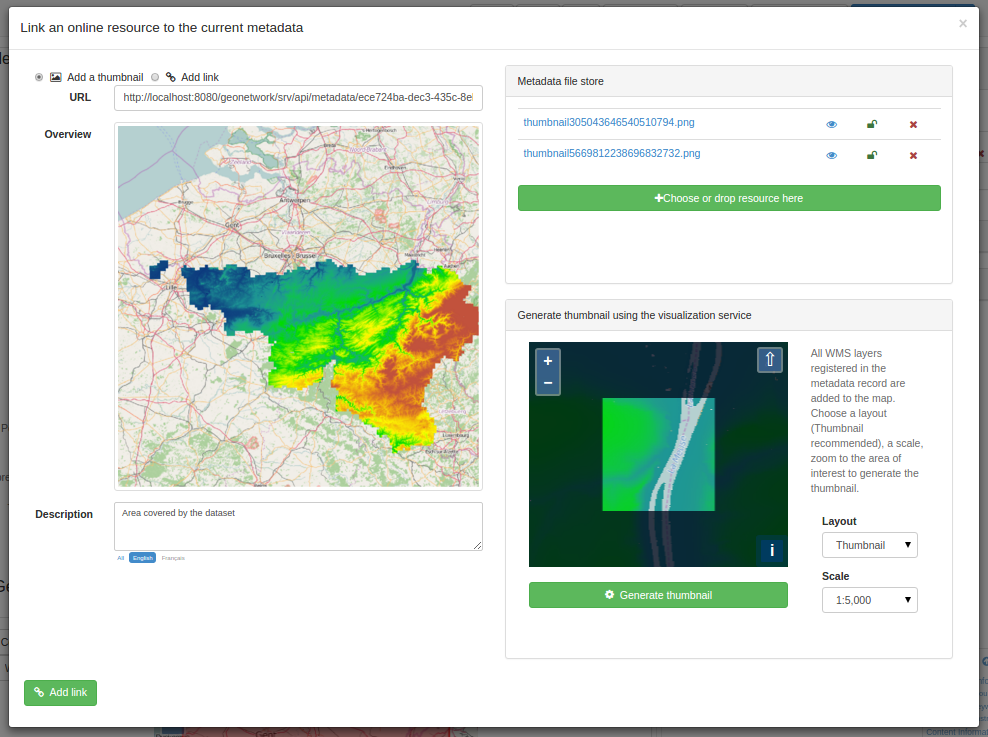The width and height of the screenshot is (988, 737).
Task: Zoom out on the thumbnail generator map
Action: click(548, 383)
